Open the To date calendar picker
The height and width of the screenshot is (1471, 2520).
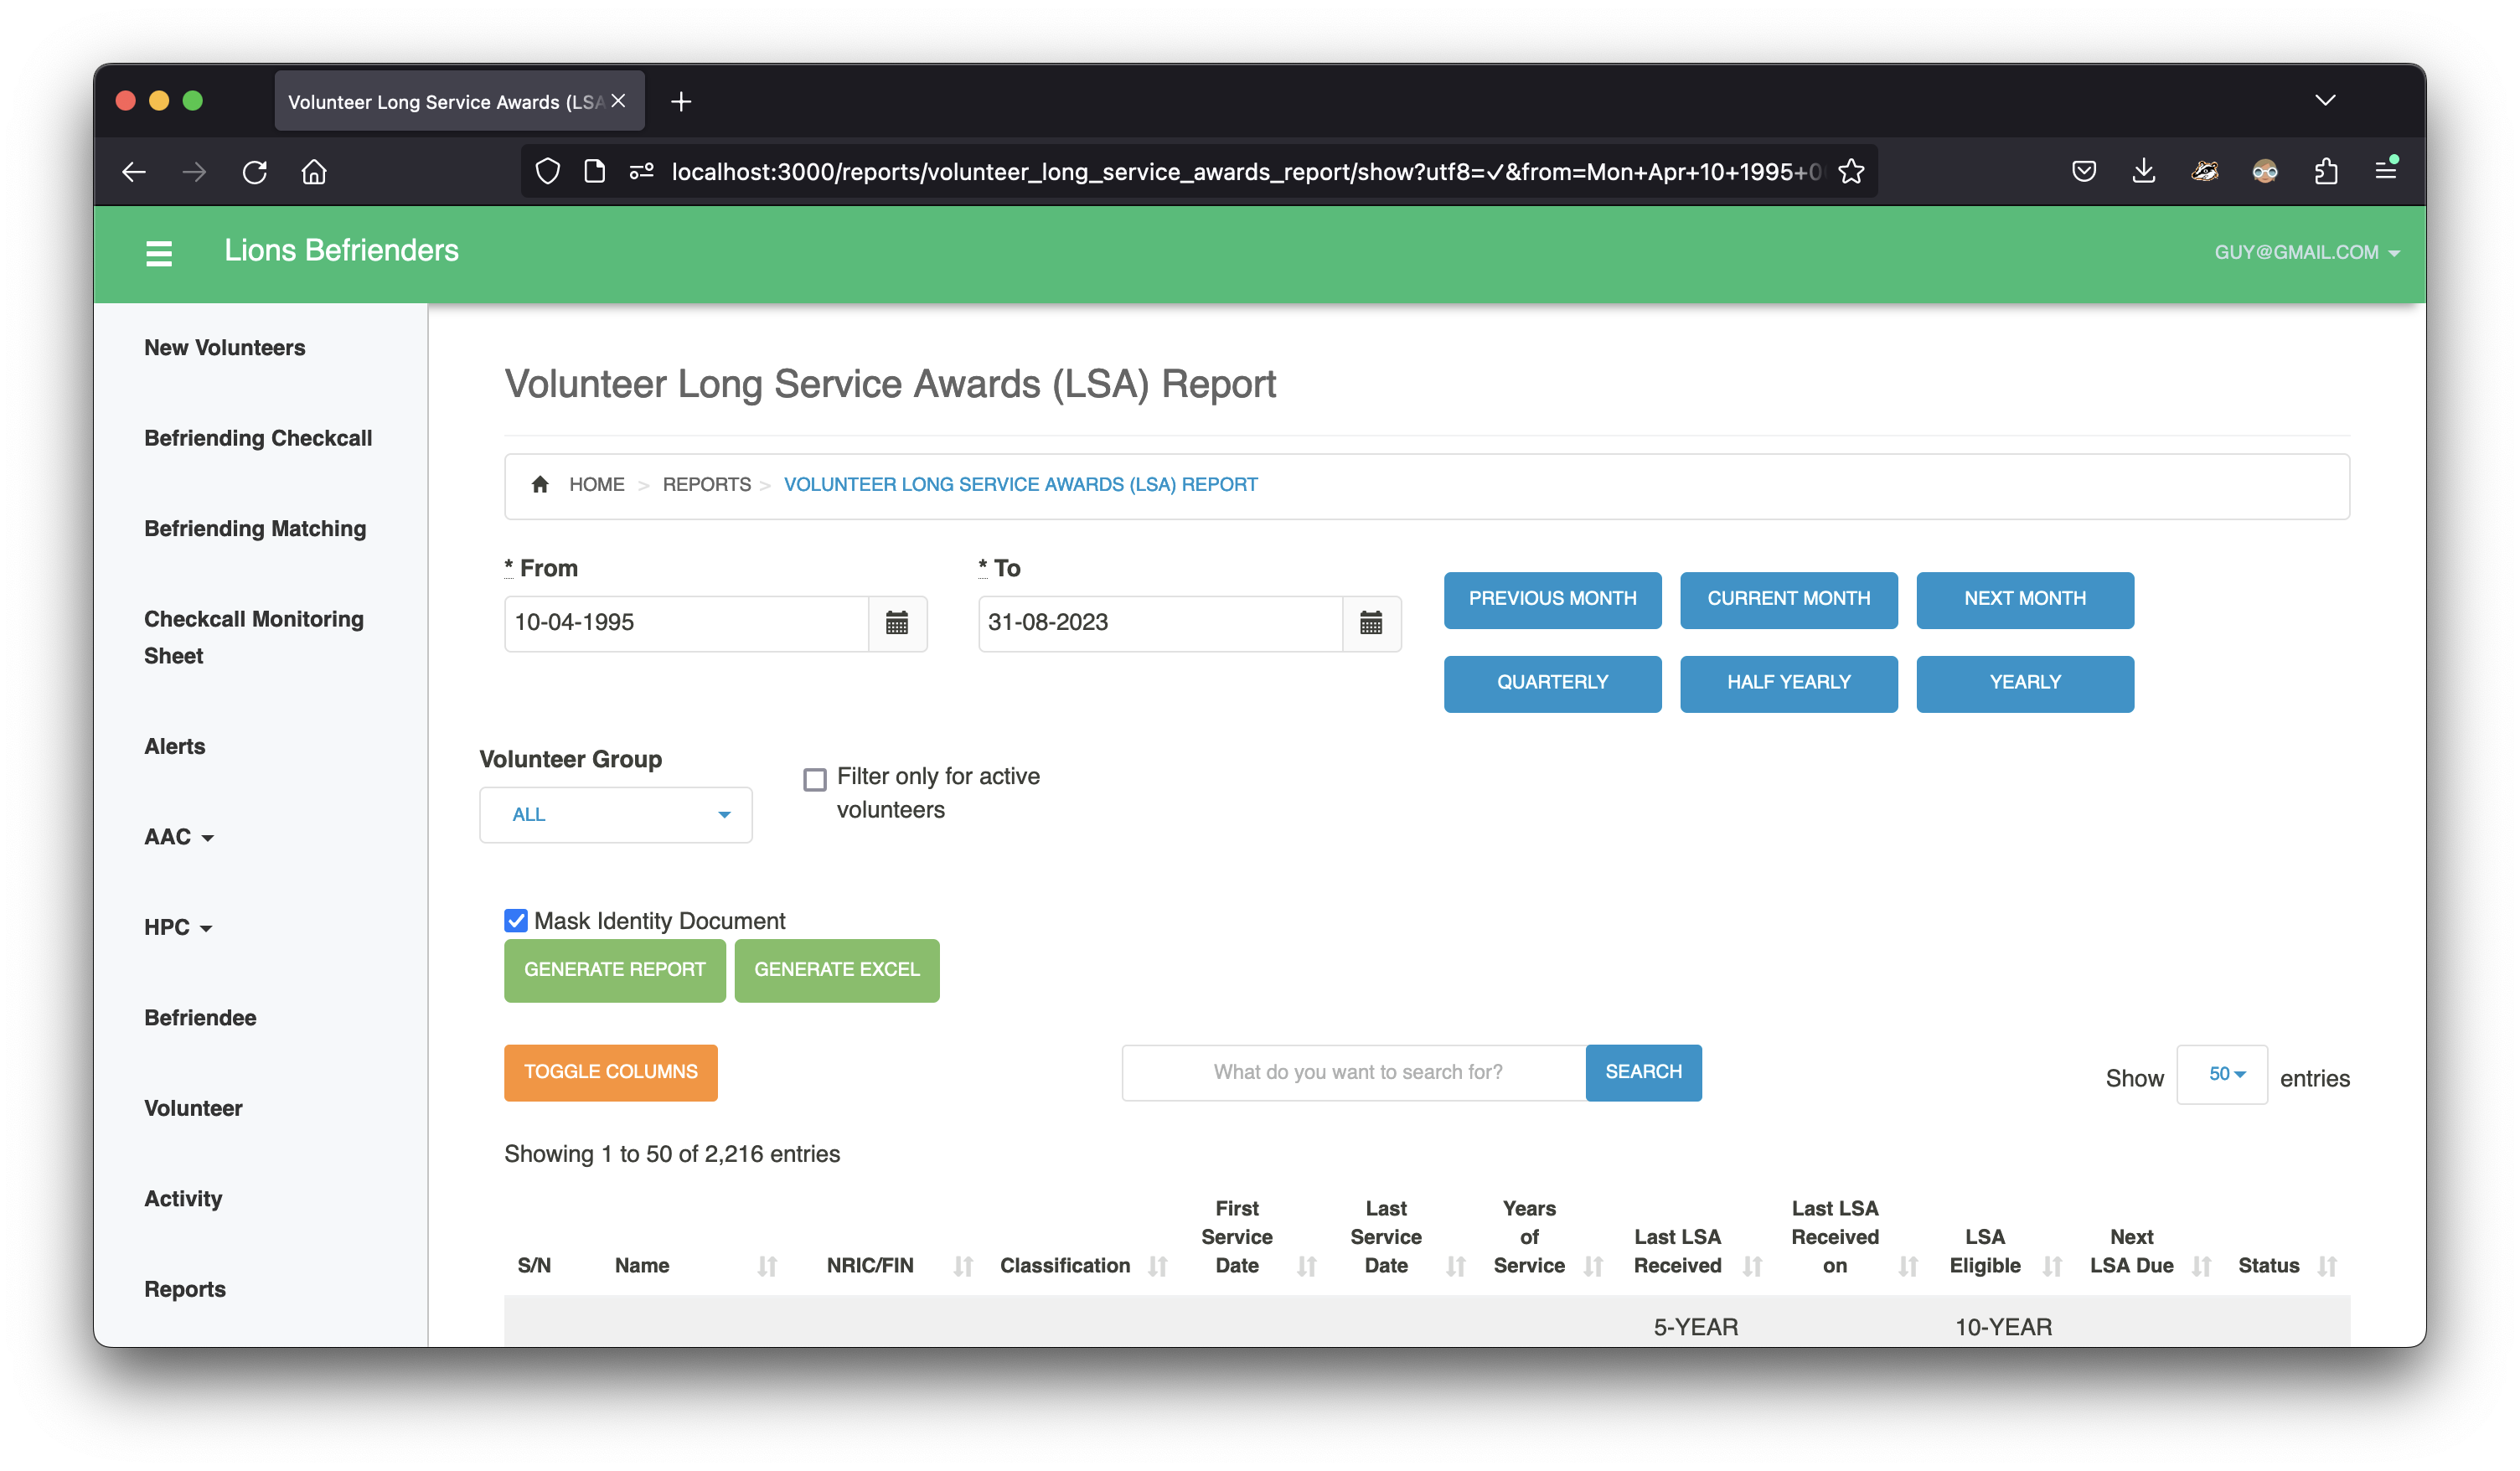pyautogui.click(x=1371, y=623)
